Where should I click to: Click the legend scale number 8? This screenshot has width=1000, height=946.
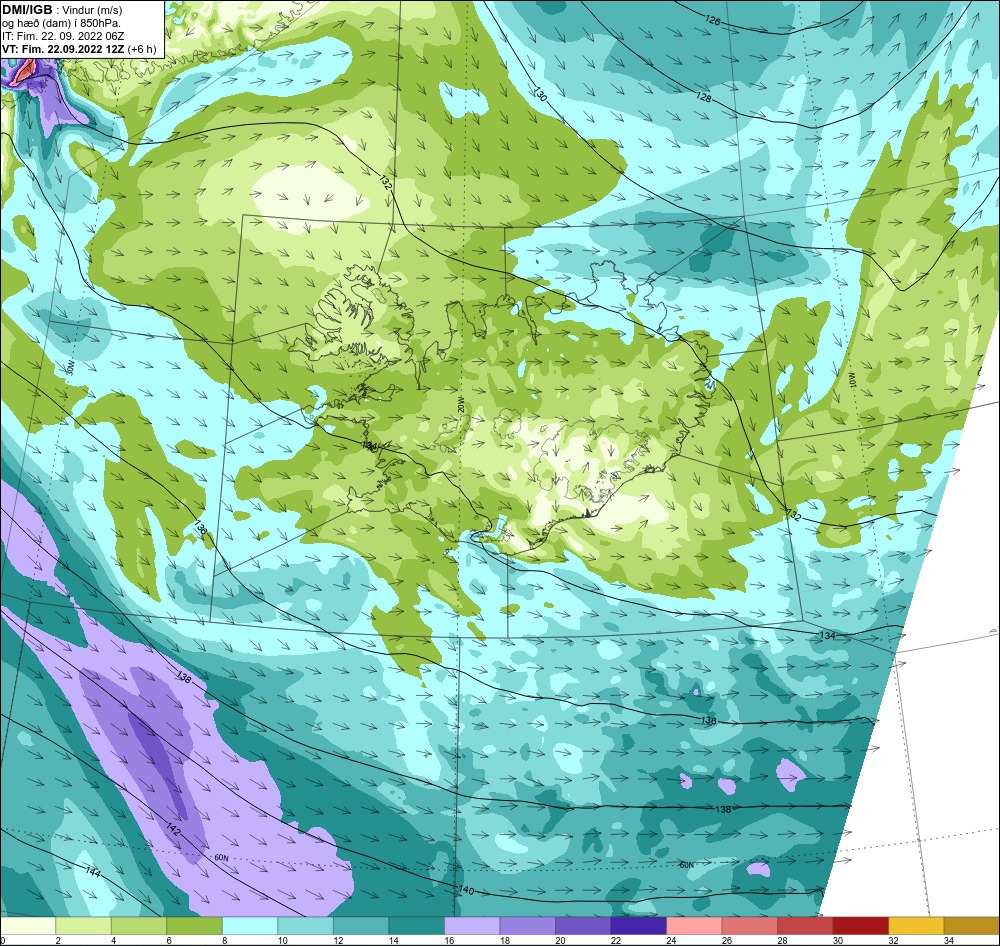click(224, 940)
